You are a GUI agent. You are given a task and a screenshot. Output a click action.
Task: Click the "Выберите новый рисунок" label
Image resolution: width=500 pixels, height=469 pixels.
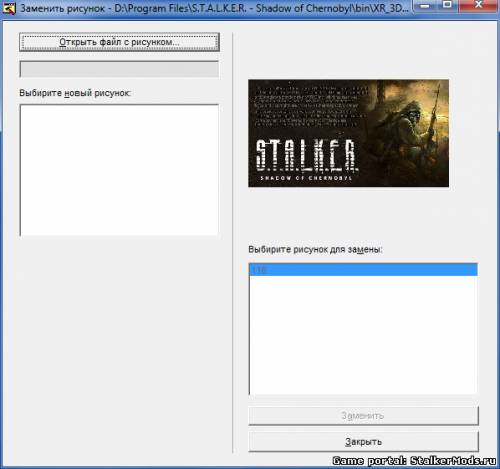75,93
